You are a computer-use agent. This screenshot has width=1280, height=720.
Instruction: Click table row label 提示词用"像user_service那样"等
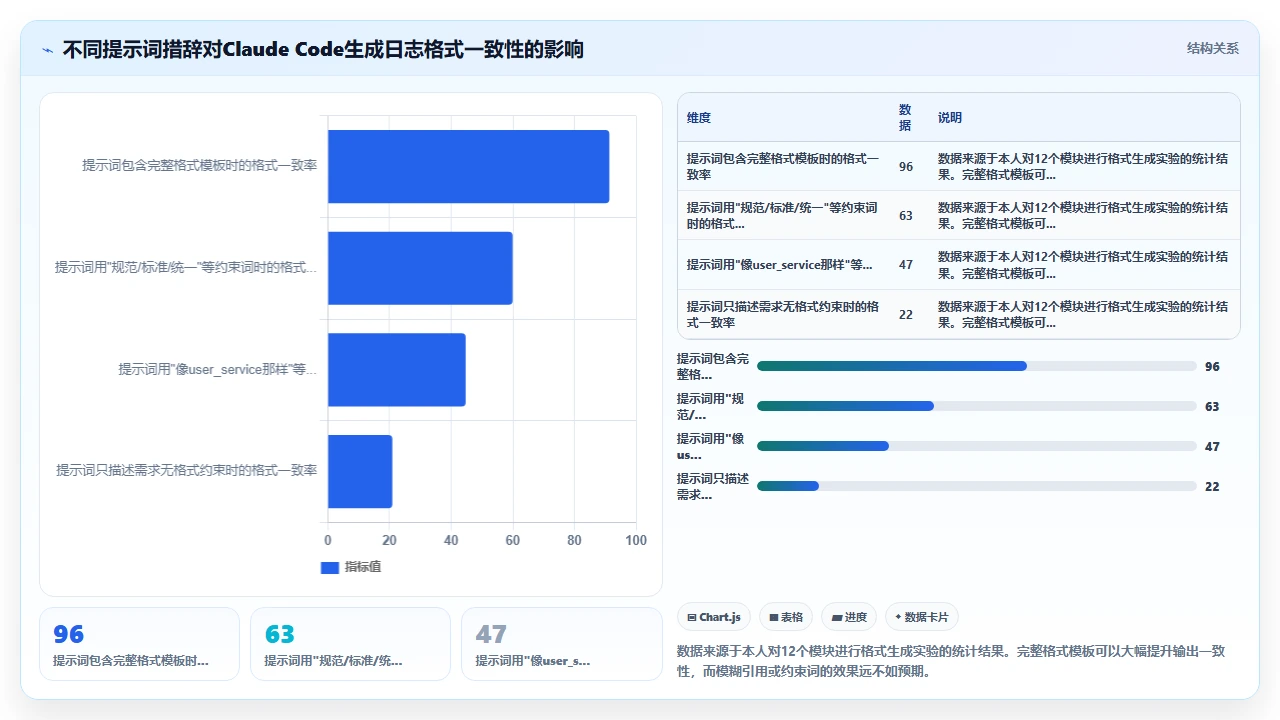(780, 265)
